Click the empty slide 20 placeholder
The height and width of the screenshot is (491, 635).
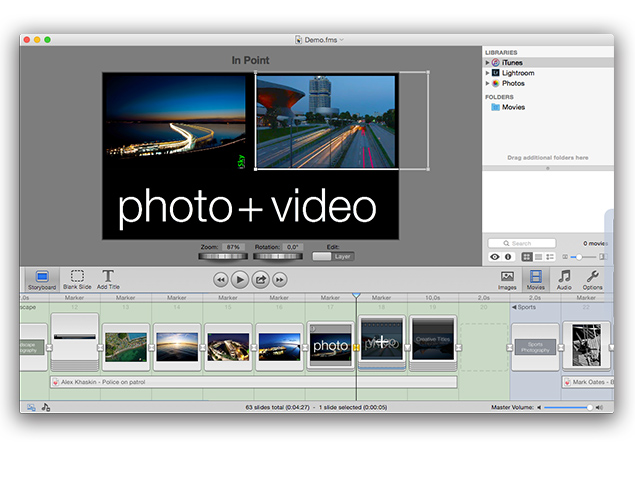click(x=484, y=347)
